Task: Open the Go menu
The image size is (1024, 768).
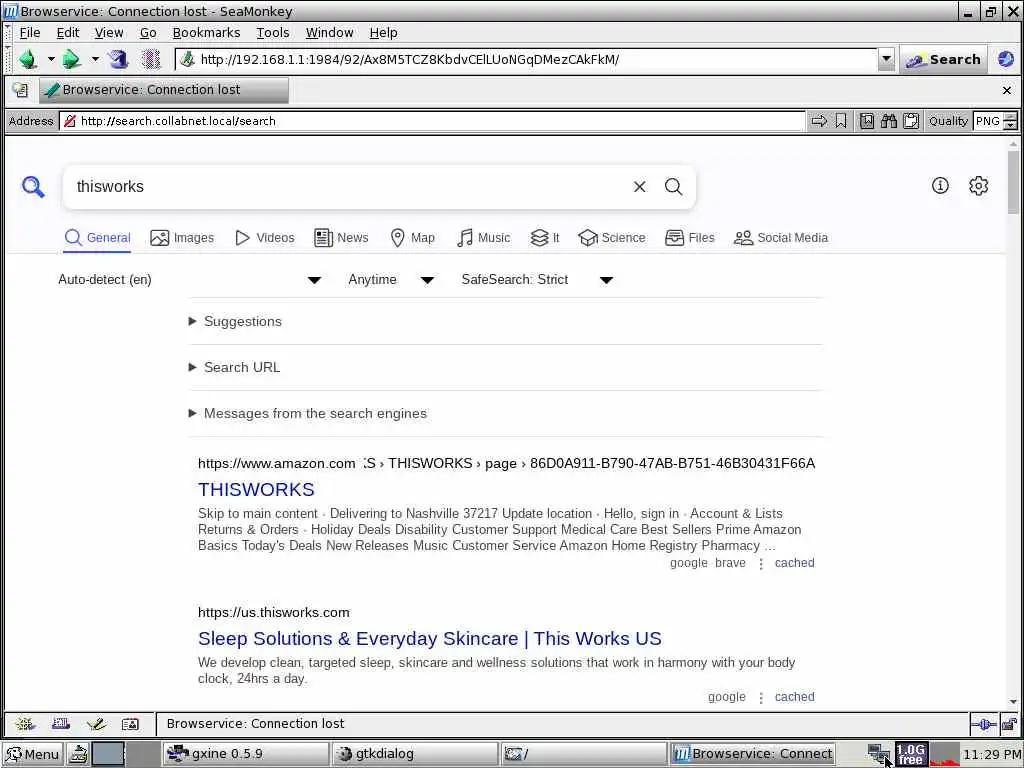Action: (x=148, y=33)
